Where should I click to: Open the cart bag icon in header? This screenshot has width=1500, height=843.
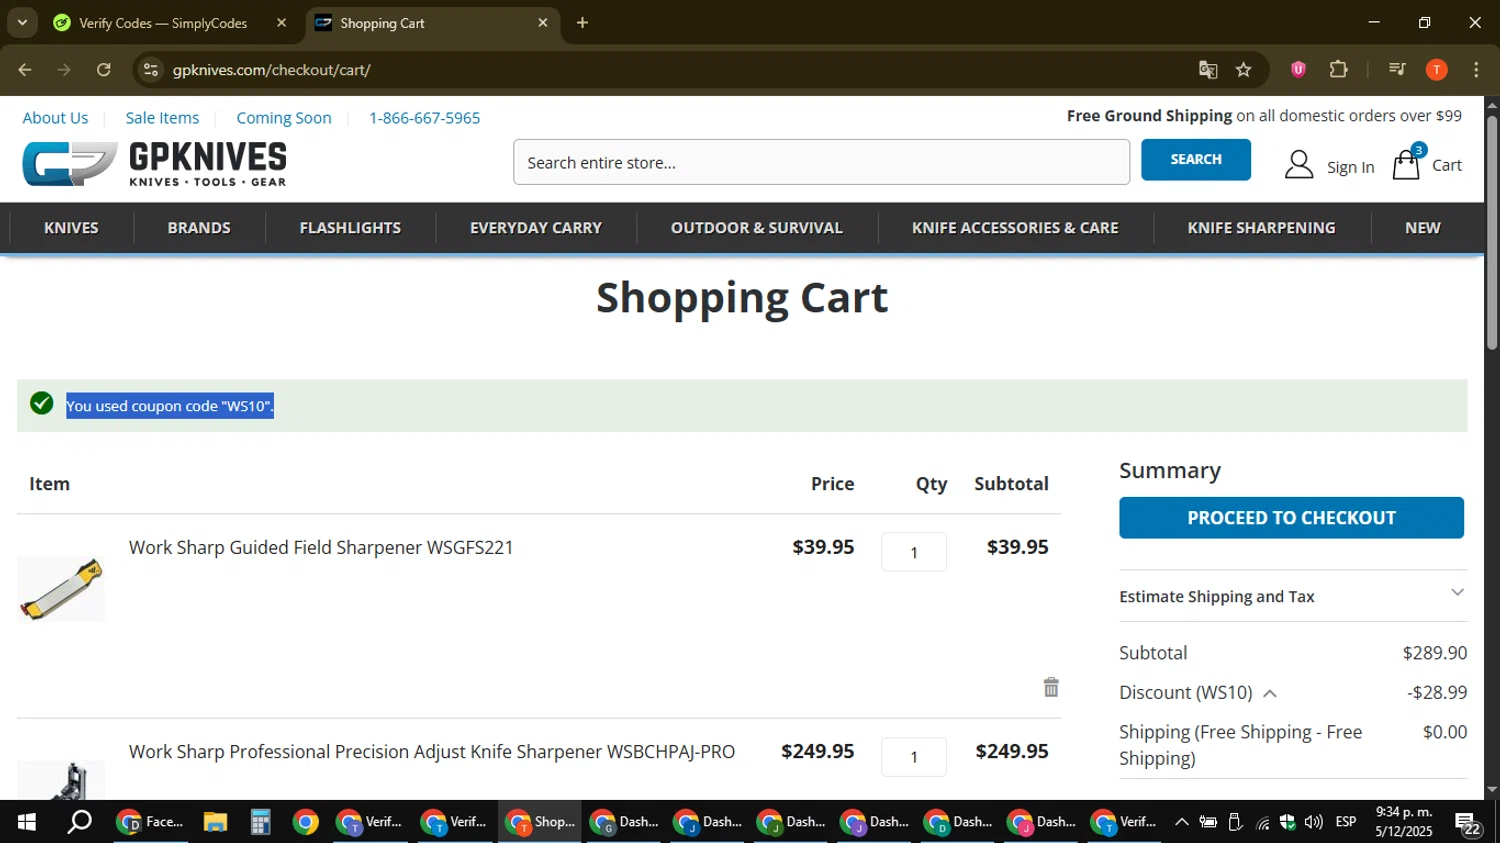(x=1406, y=164)
